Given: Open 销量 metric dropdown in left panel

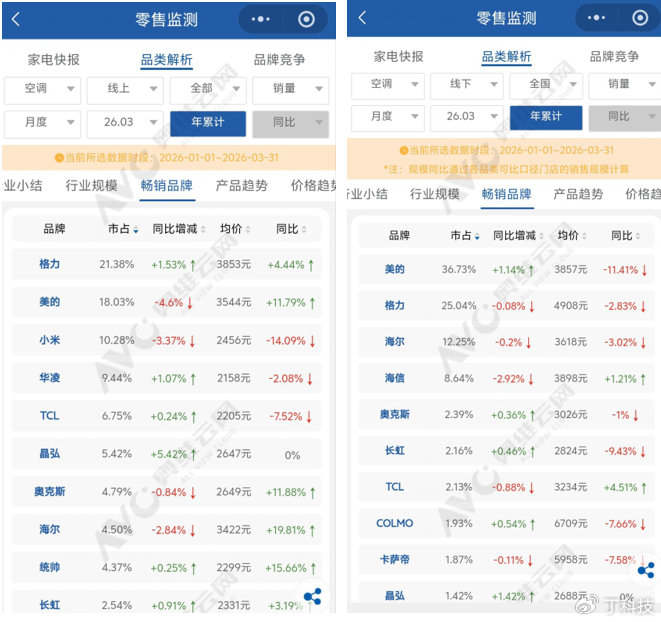Looking at the screenshot, I should pyautogui.click(x=290, y=90).
